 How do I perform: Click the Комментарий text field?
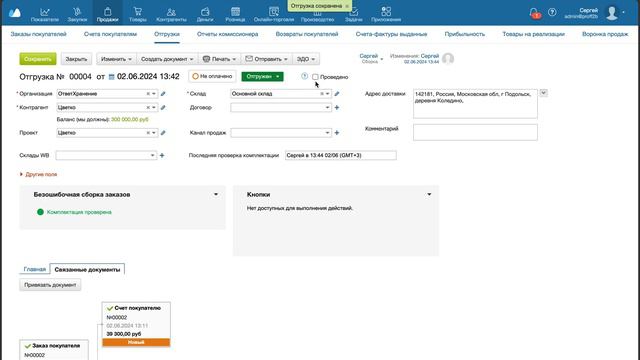475,133
